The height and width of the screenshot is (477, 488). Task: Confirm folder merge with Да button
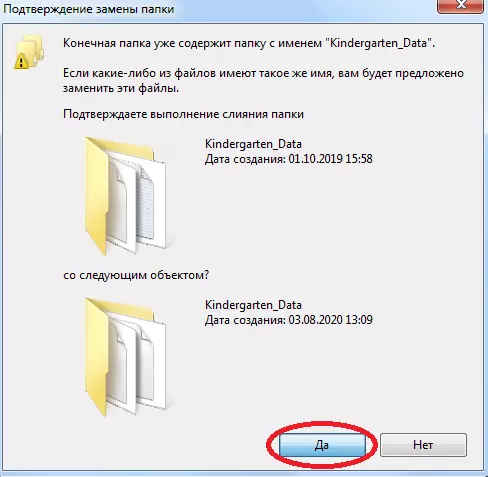(322, 445)
